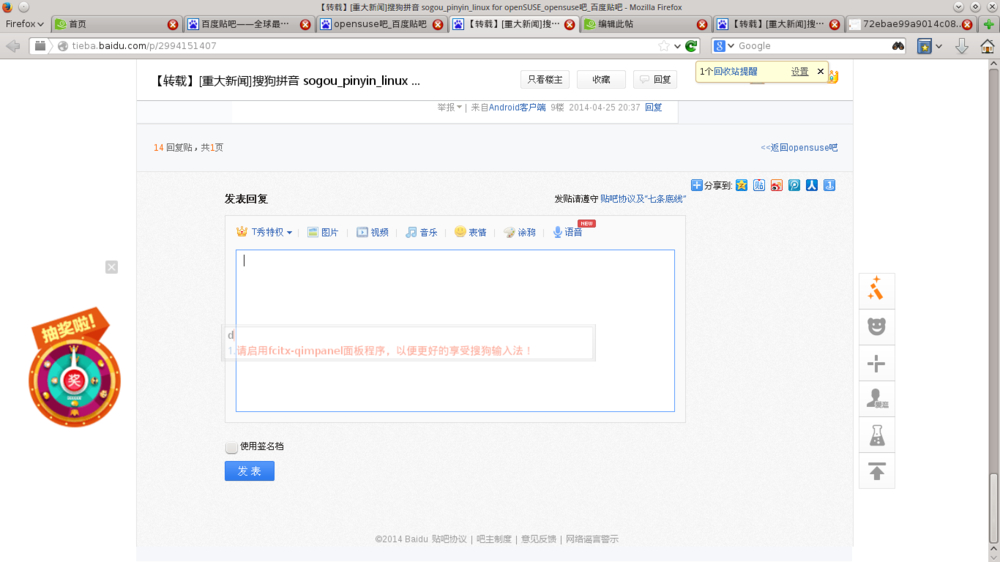1000x562 pixels.
Task: Click the binoculars search icon
Action: pyautogui.click(x=898, y=46)
